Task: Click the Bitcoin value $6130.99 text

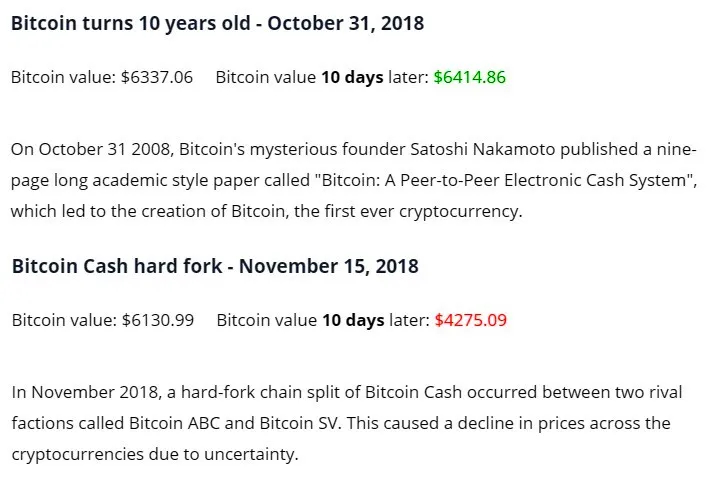Action: (103, 320)
